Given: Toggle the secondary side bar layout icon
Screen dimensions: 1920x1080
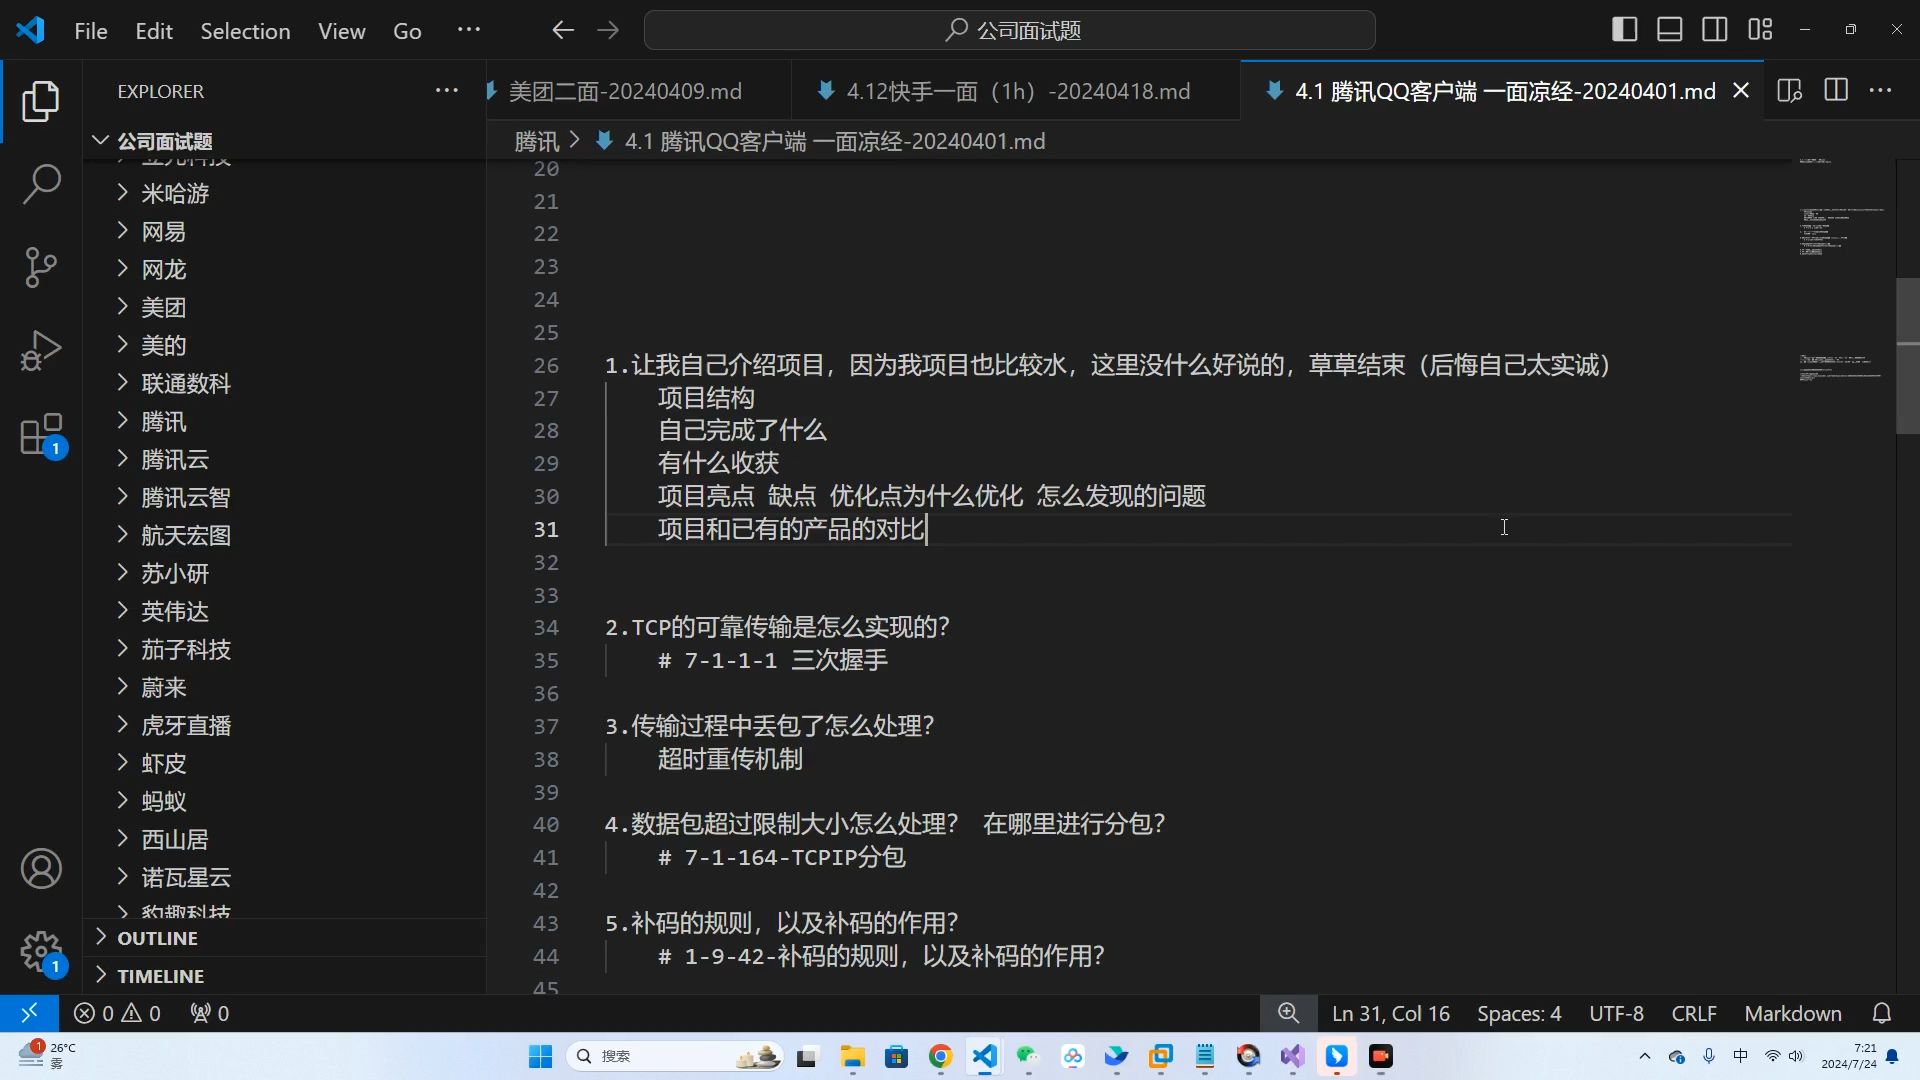Looking at the screenshot, I should click(1715, 30).
